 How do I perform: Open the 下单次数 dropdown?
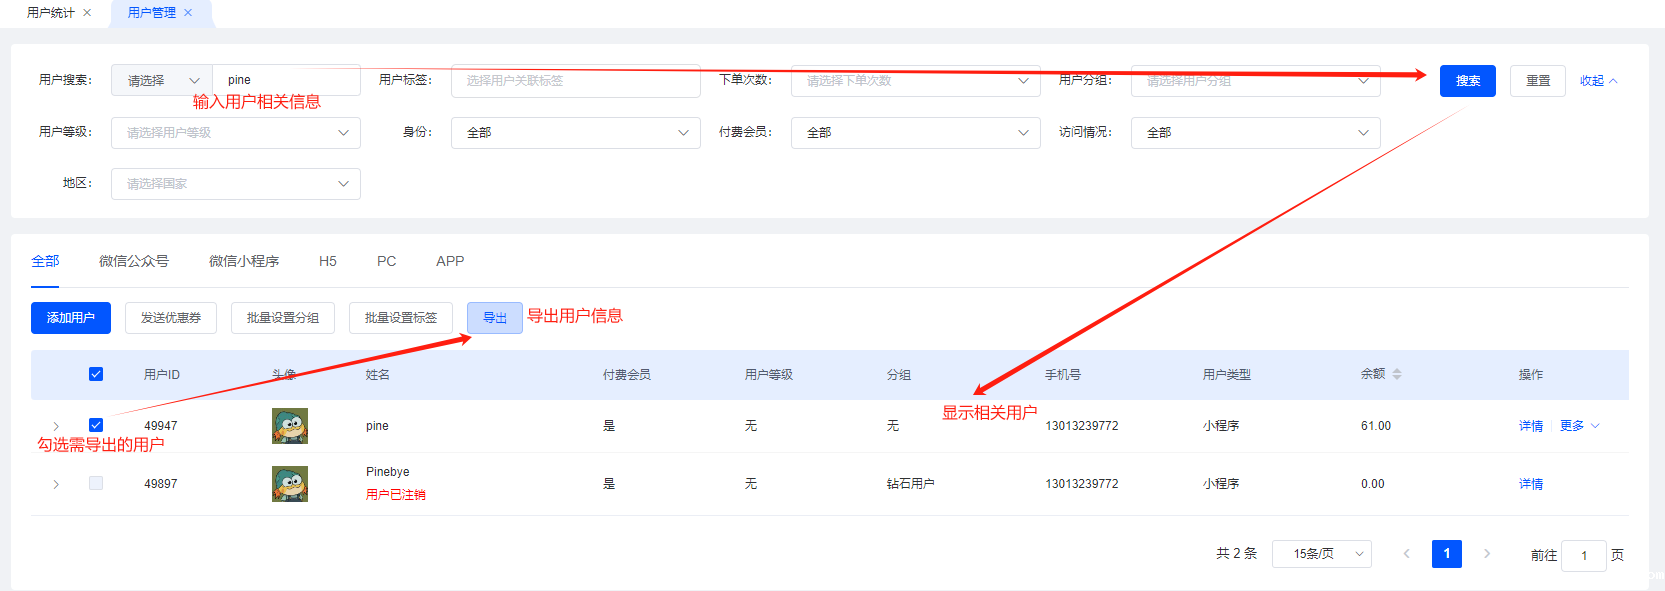click(x=915, y=81)
